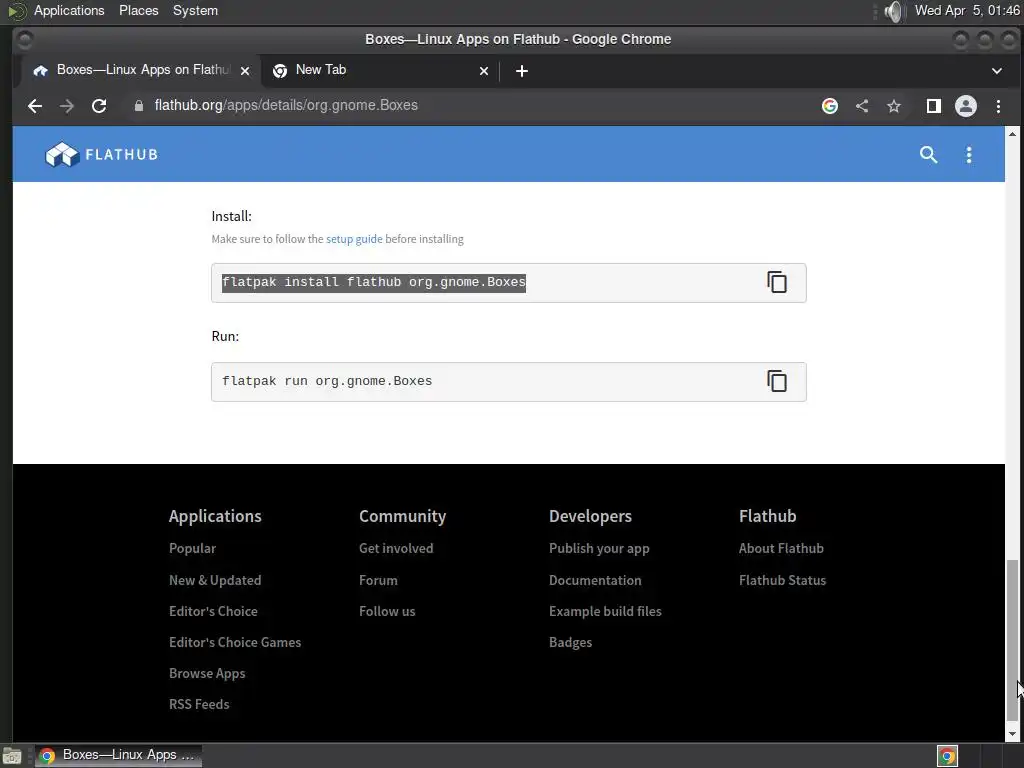
Task: Open a new tab with plus
Action: tap(521, 71)
